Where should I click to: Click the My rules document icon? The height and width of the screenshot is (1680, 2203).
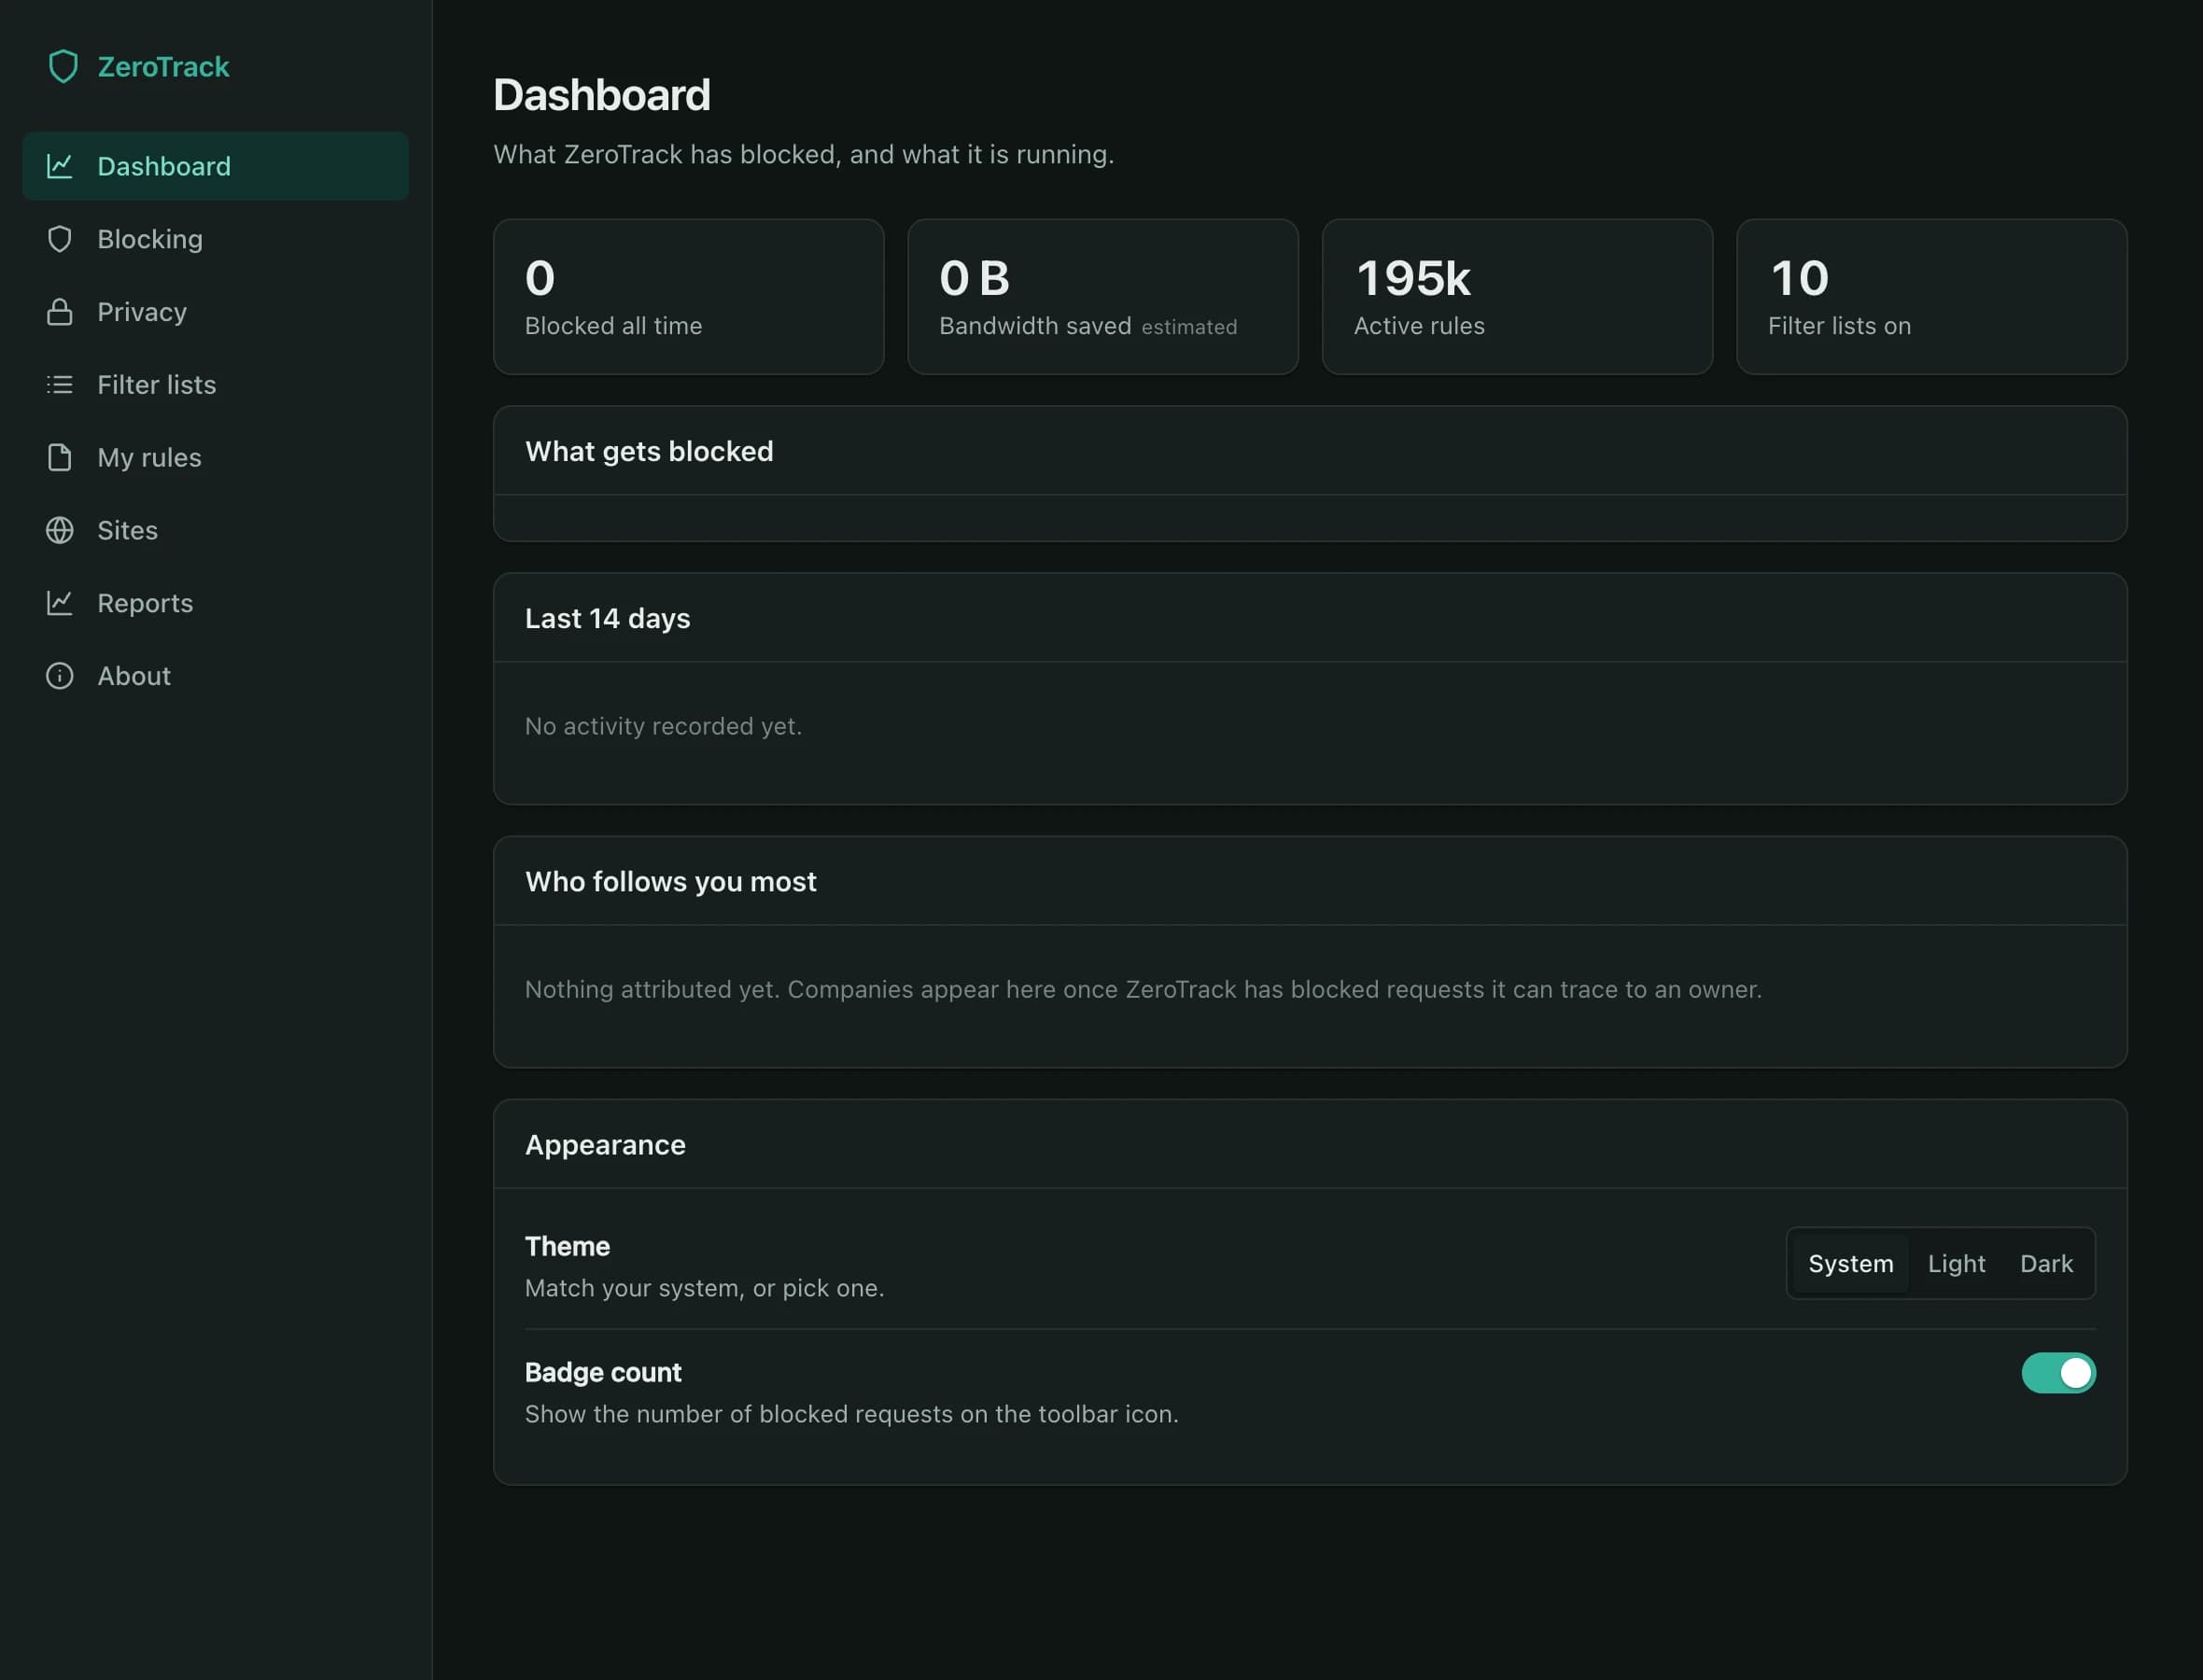[x=60, y=458]
